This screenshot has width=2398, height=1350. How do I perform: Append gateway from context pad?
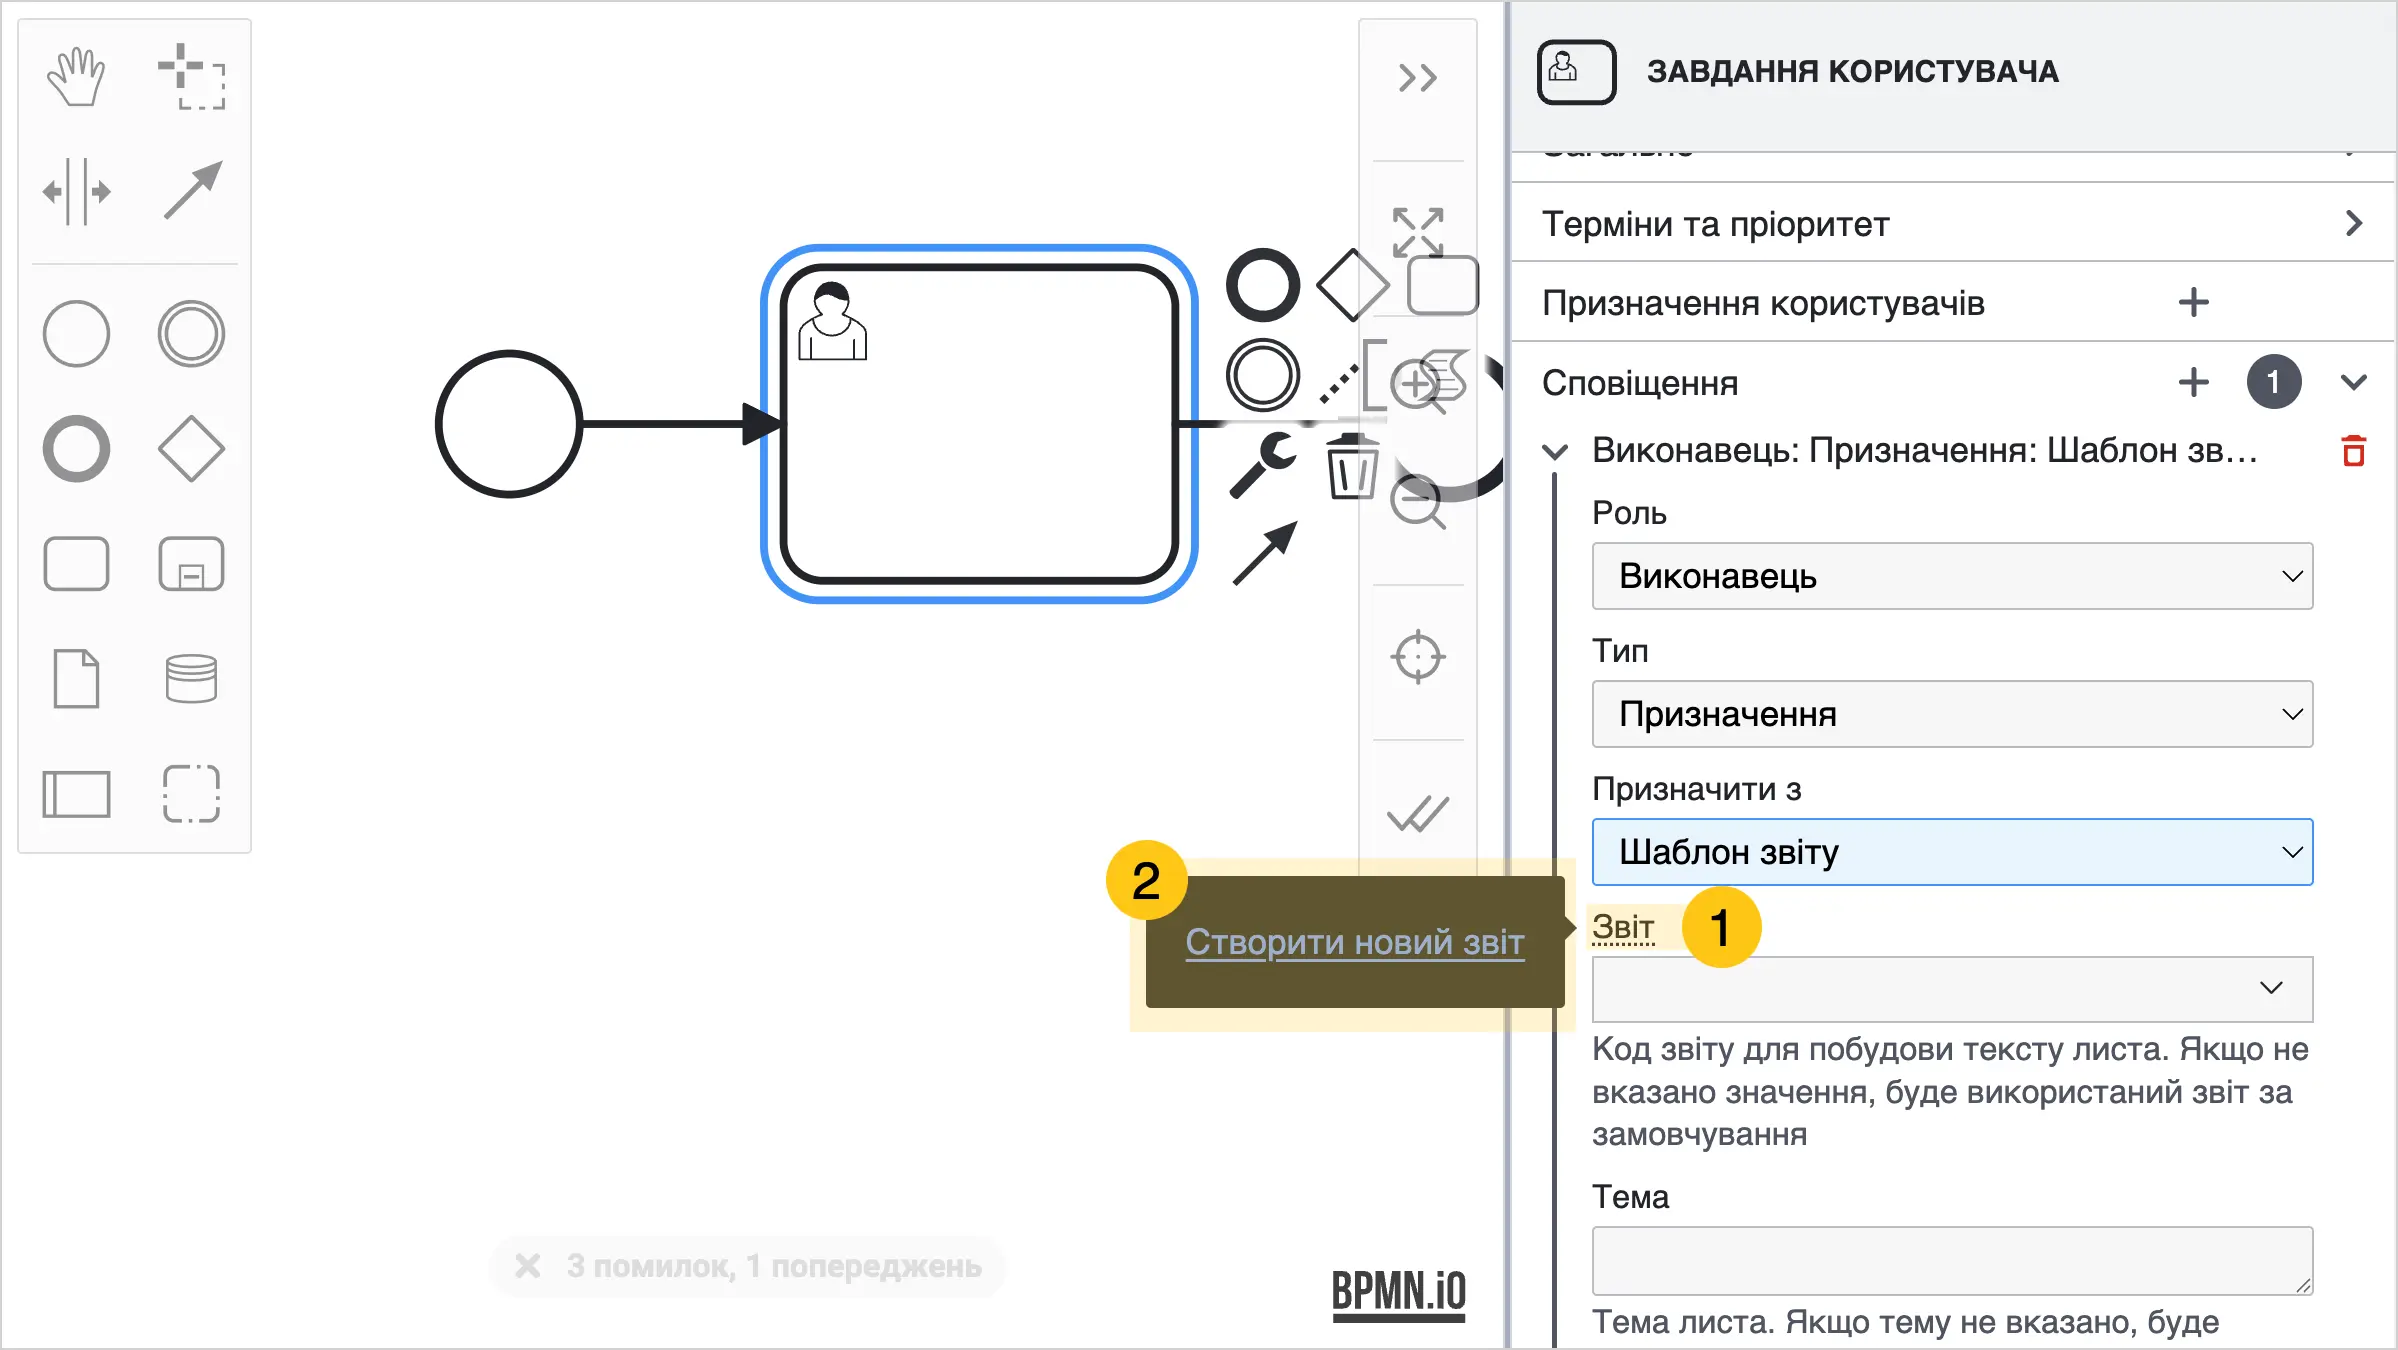pos(1352,285)
